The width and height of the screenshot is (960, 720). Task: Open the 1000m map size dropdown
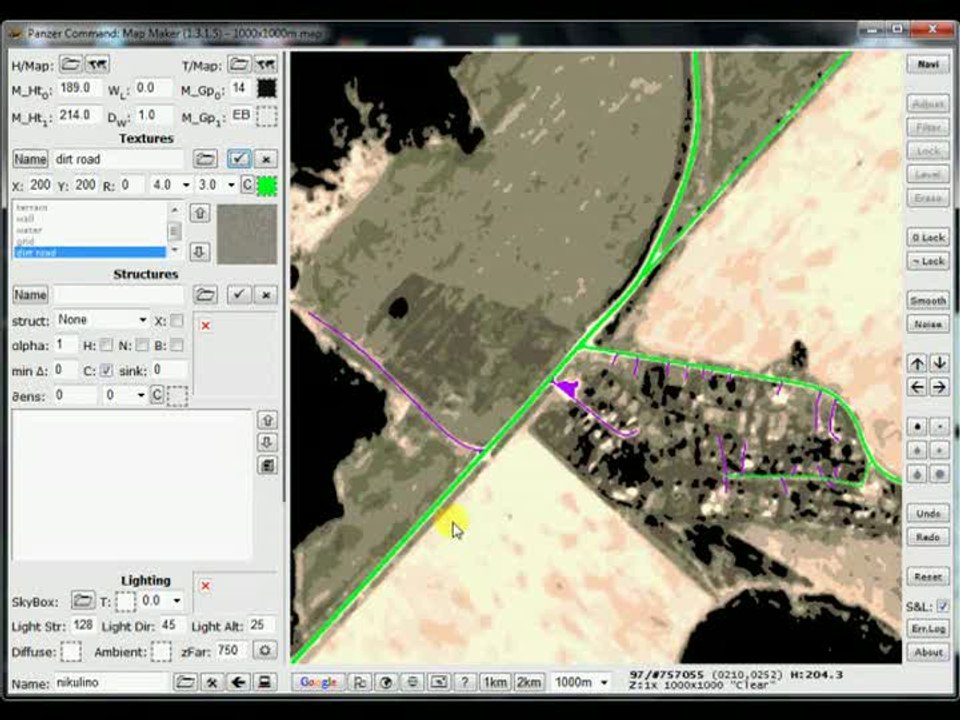(x=604, y=682)
